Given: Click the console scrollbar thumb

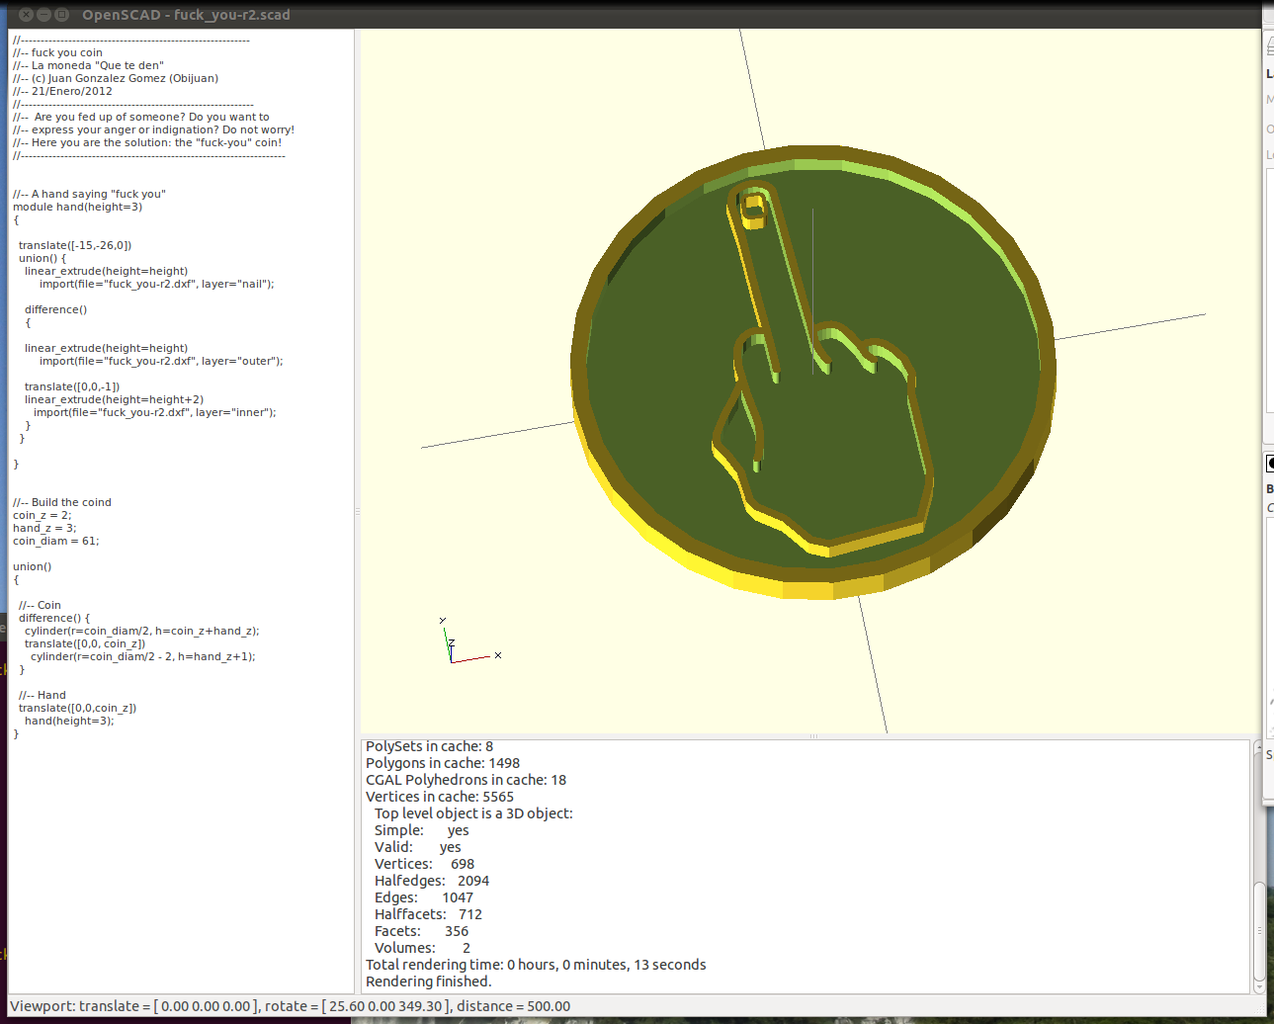Looking at the screenshot, I should coord(1259,930).
